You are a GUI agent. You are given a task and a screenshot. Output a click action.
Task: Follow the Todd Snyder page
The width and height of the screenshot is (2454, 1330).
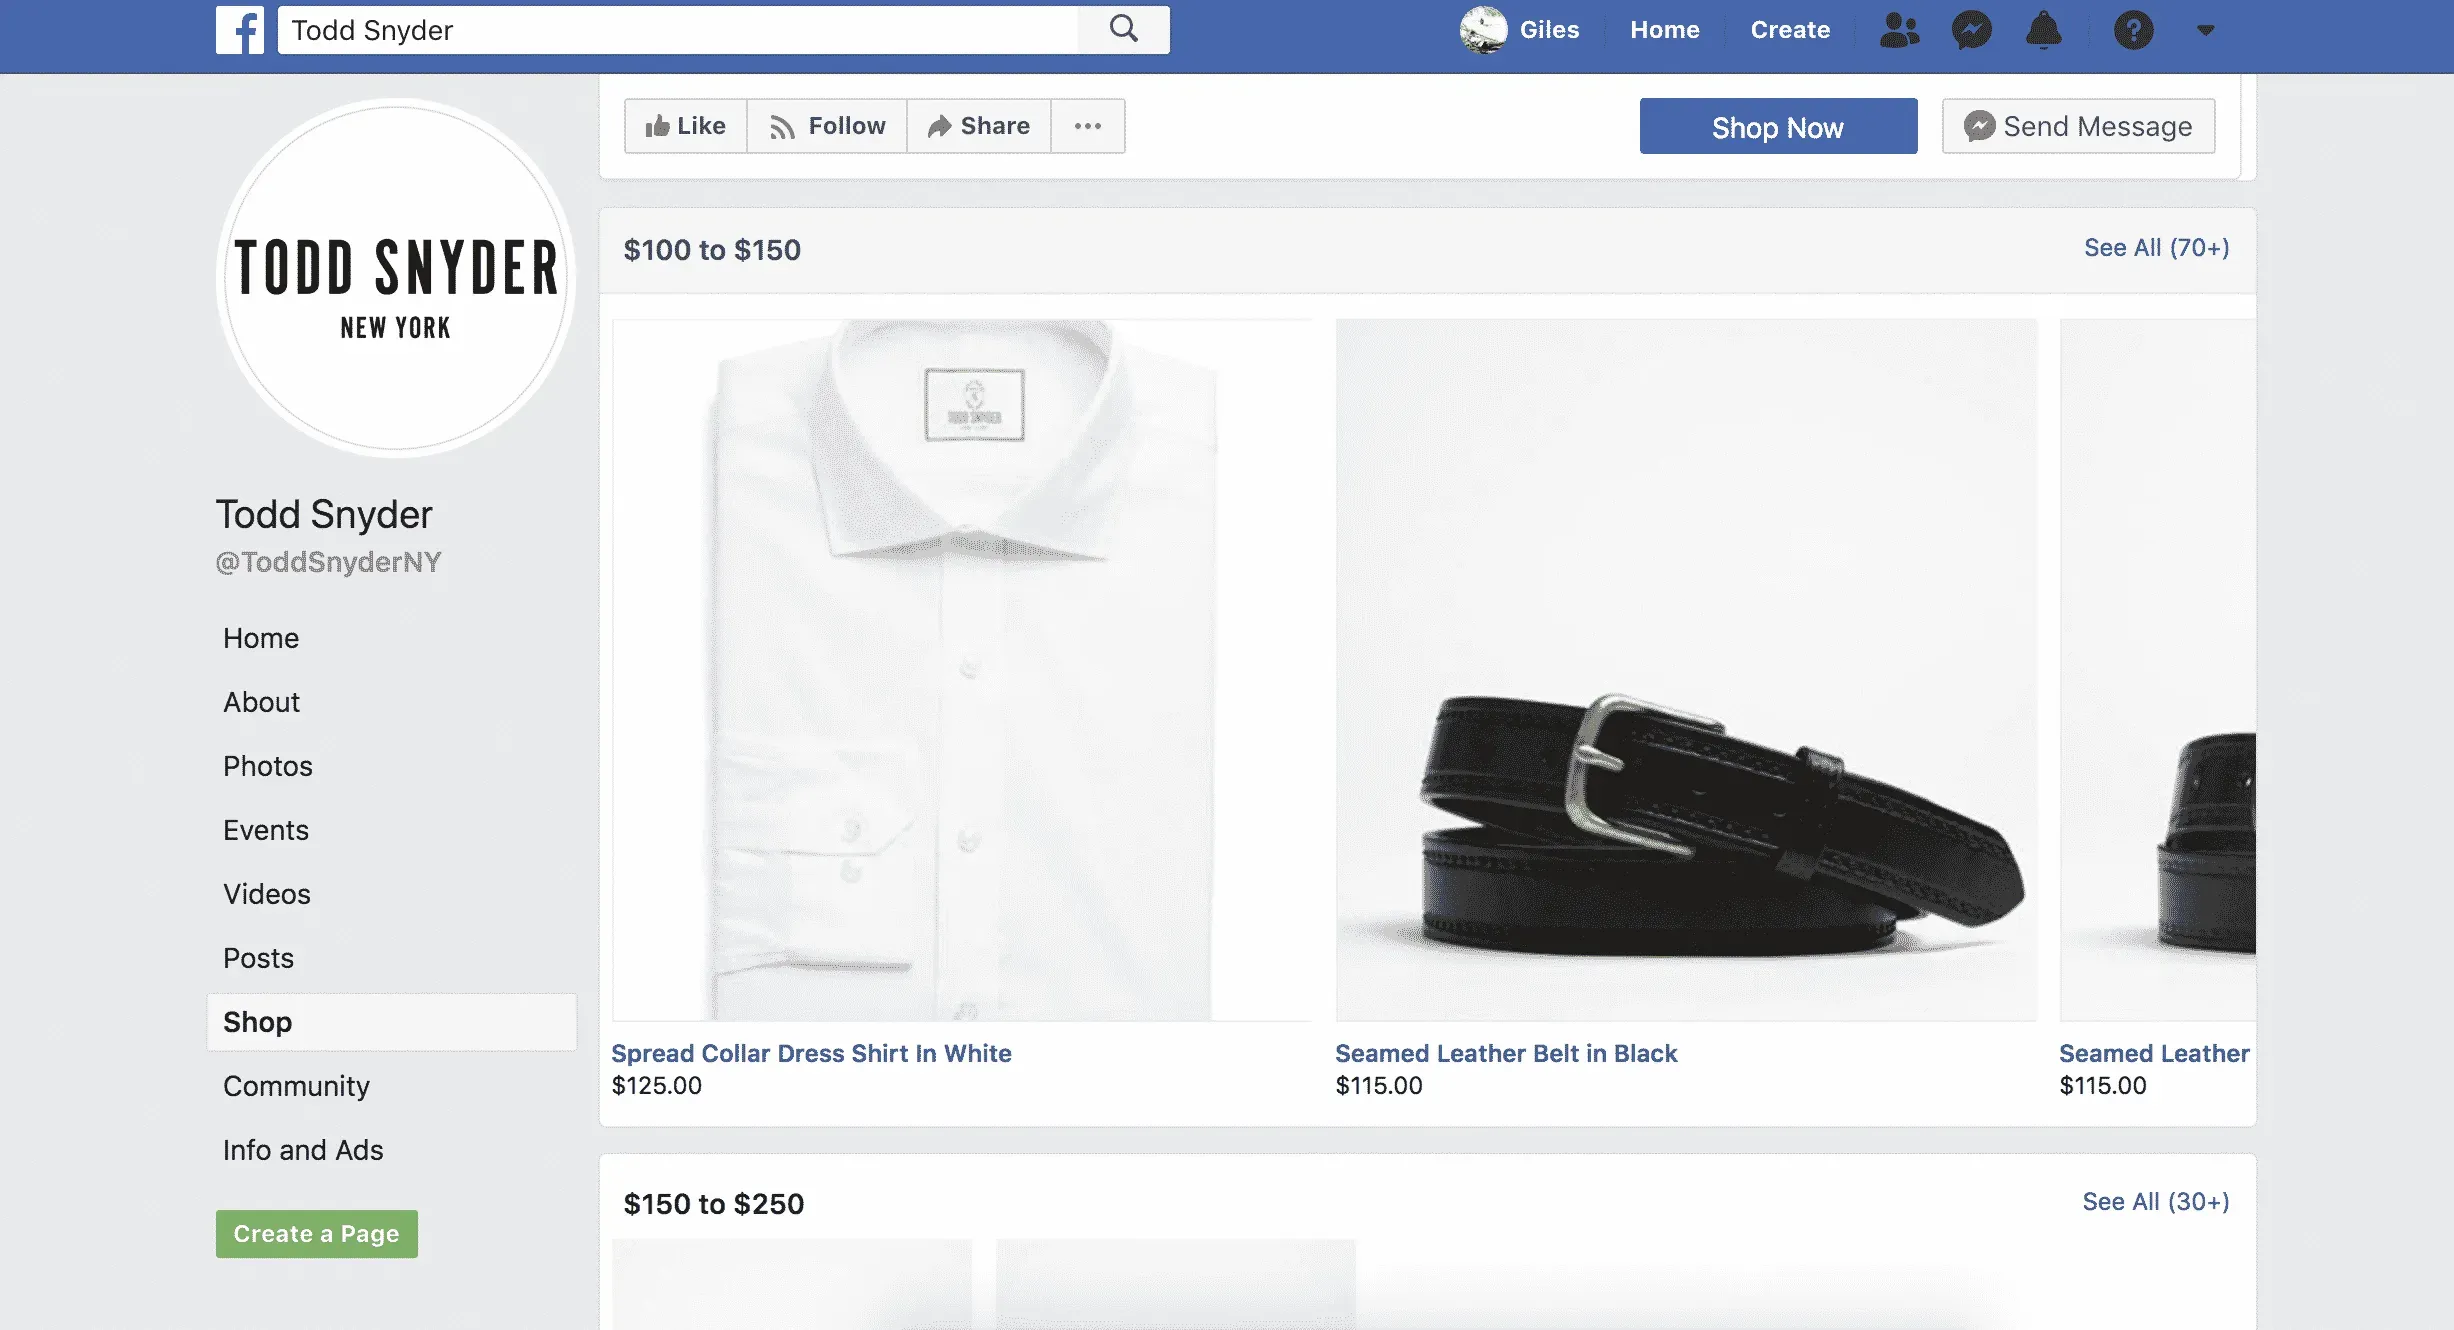[x=826, y=126]
